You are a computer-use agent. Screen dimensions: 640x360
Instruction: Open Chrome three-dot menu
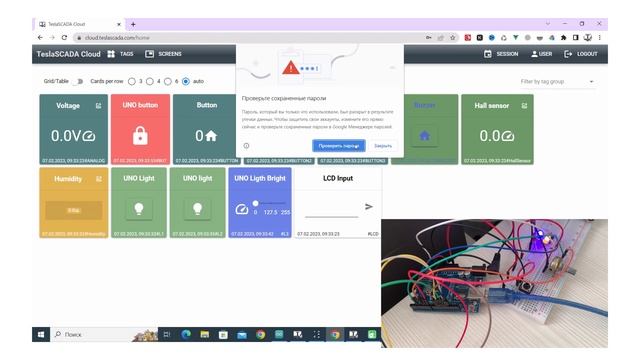click(x=599, y=38)
